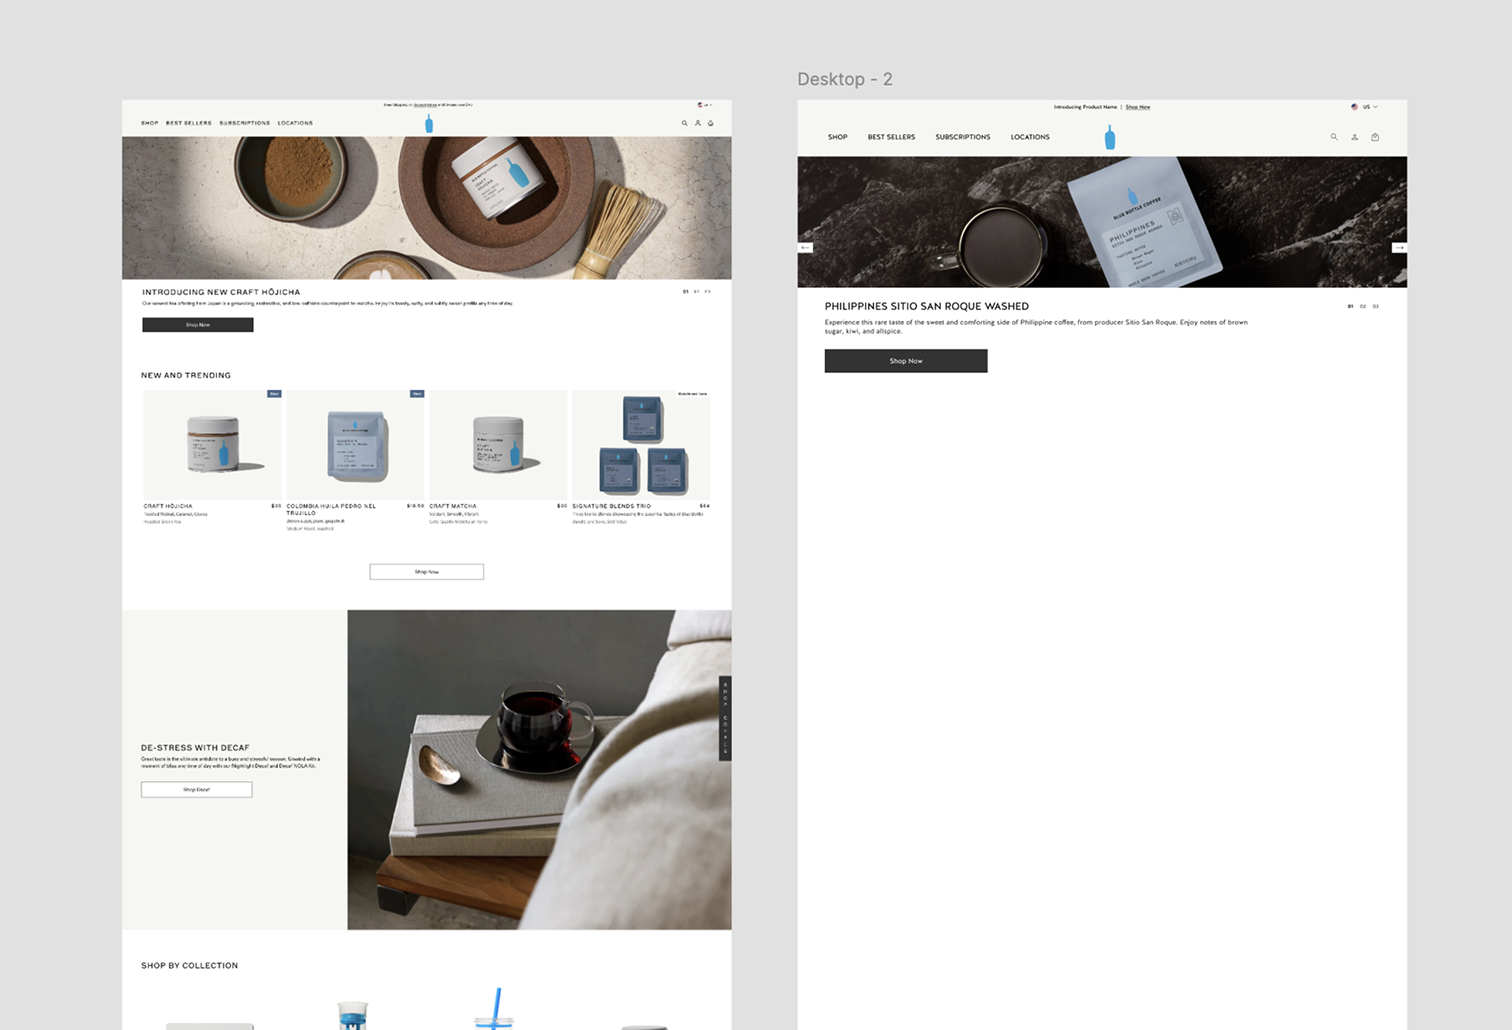Click dark Shop Now button under Philippines headline
1512x1030 pixels.
pyautogui.click(x=906, y=361)
